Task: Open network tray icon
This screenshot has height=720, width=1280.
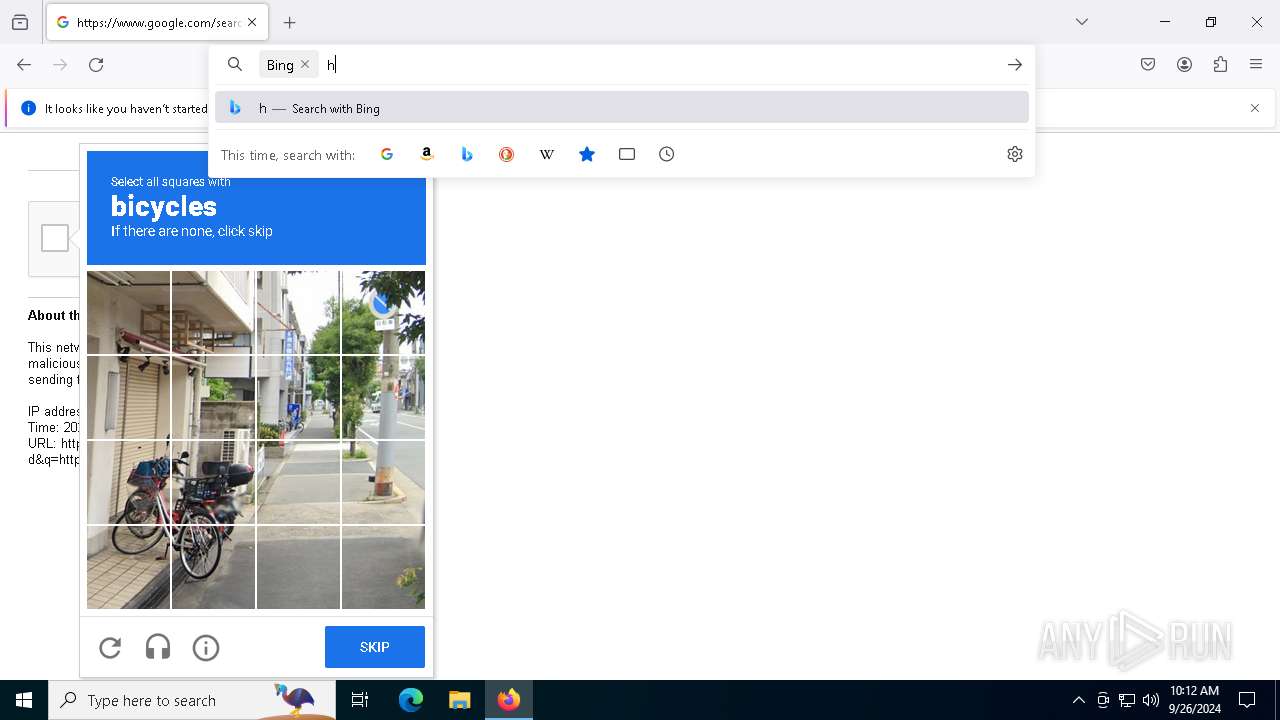Action: [1127, 700]
